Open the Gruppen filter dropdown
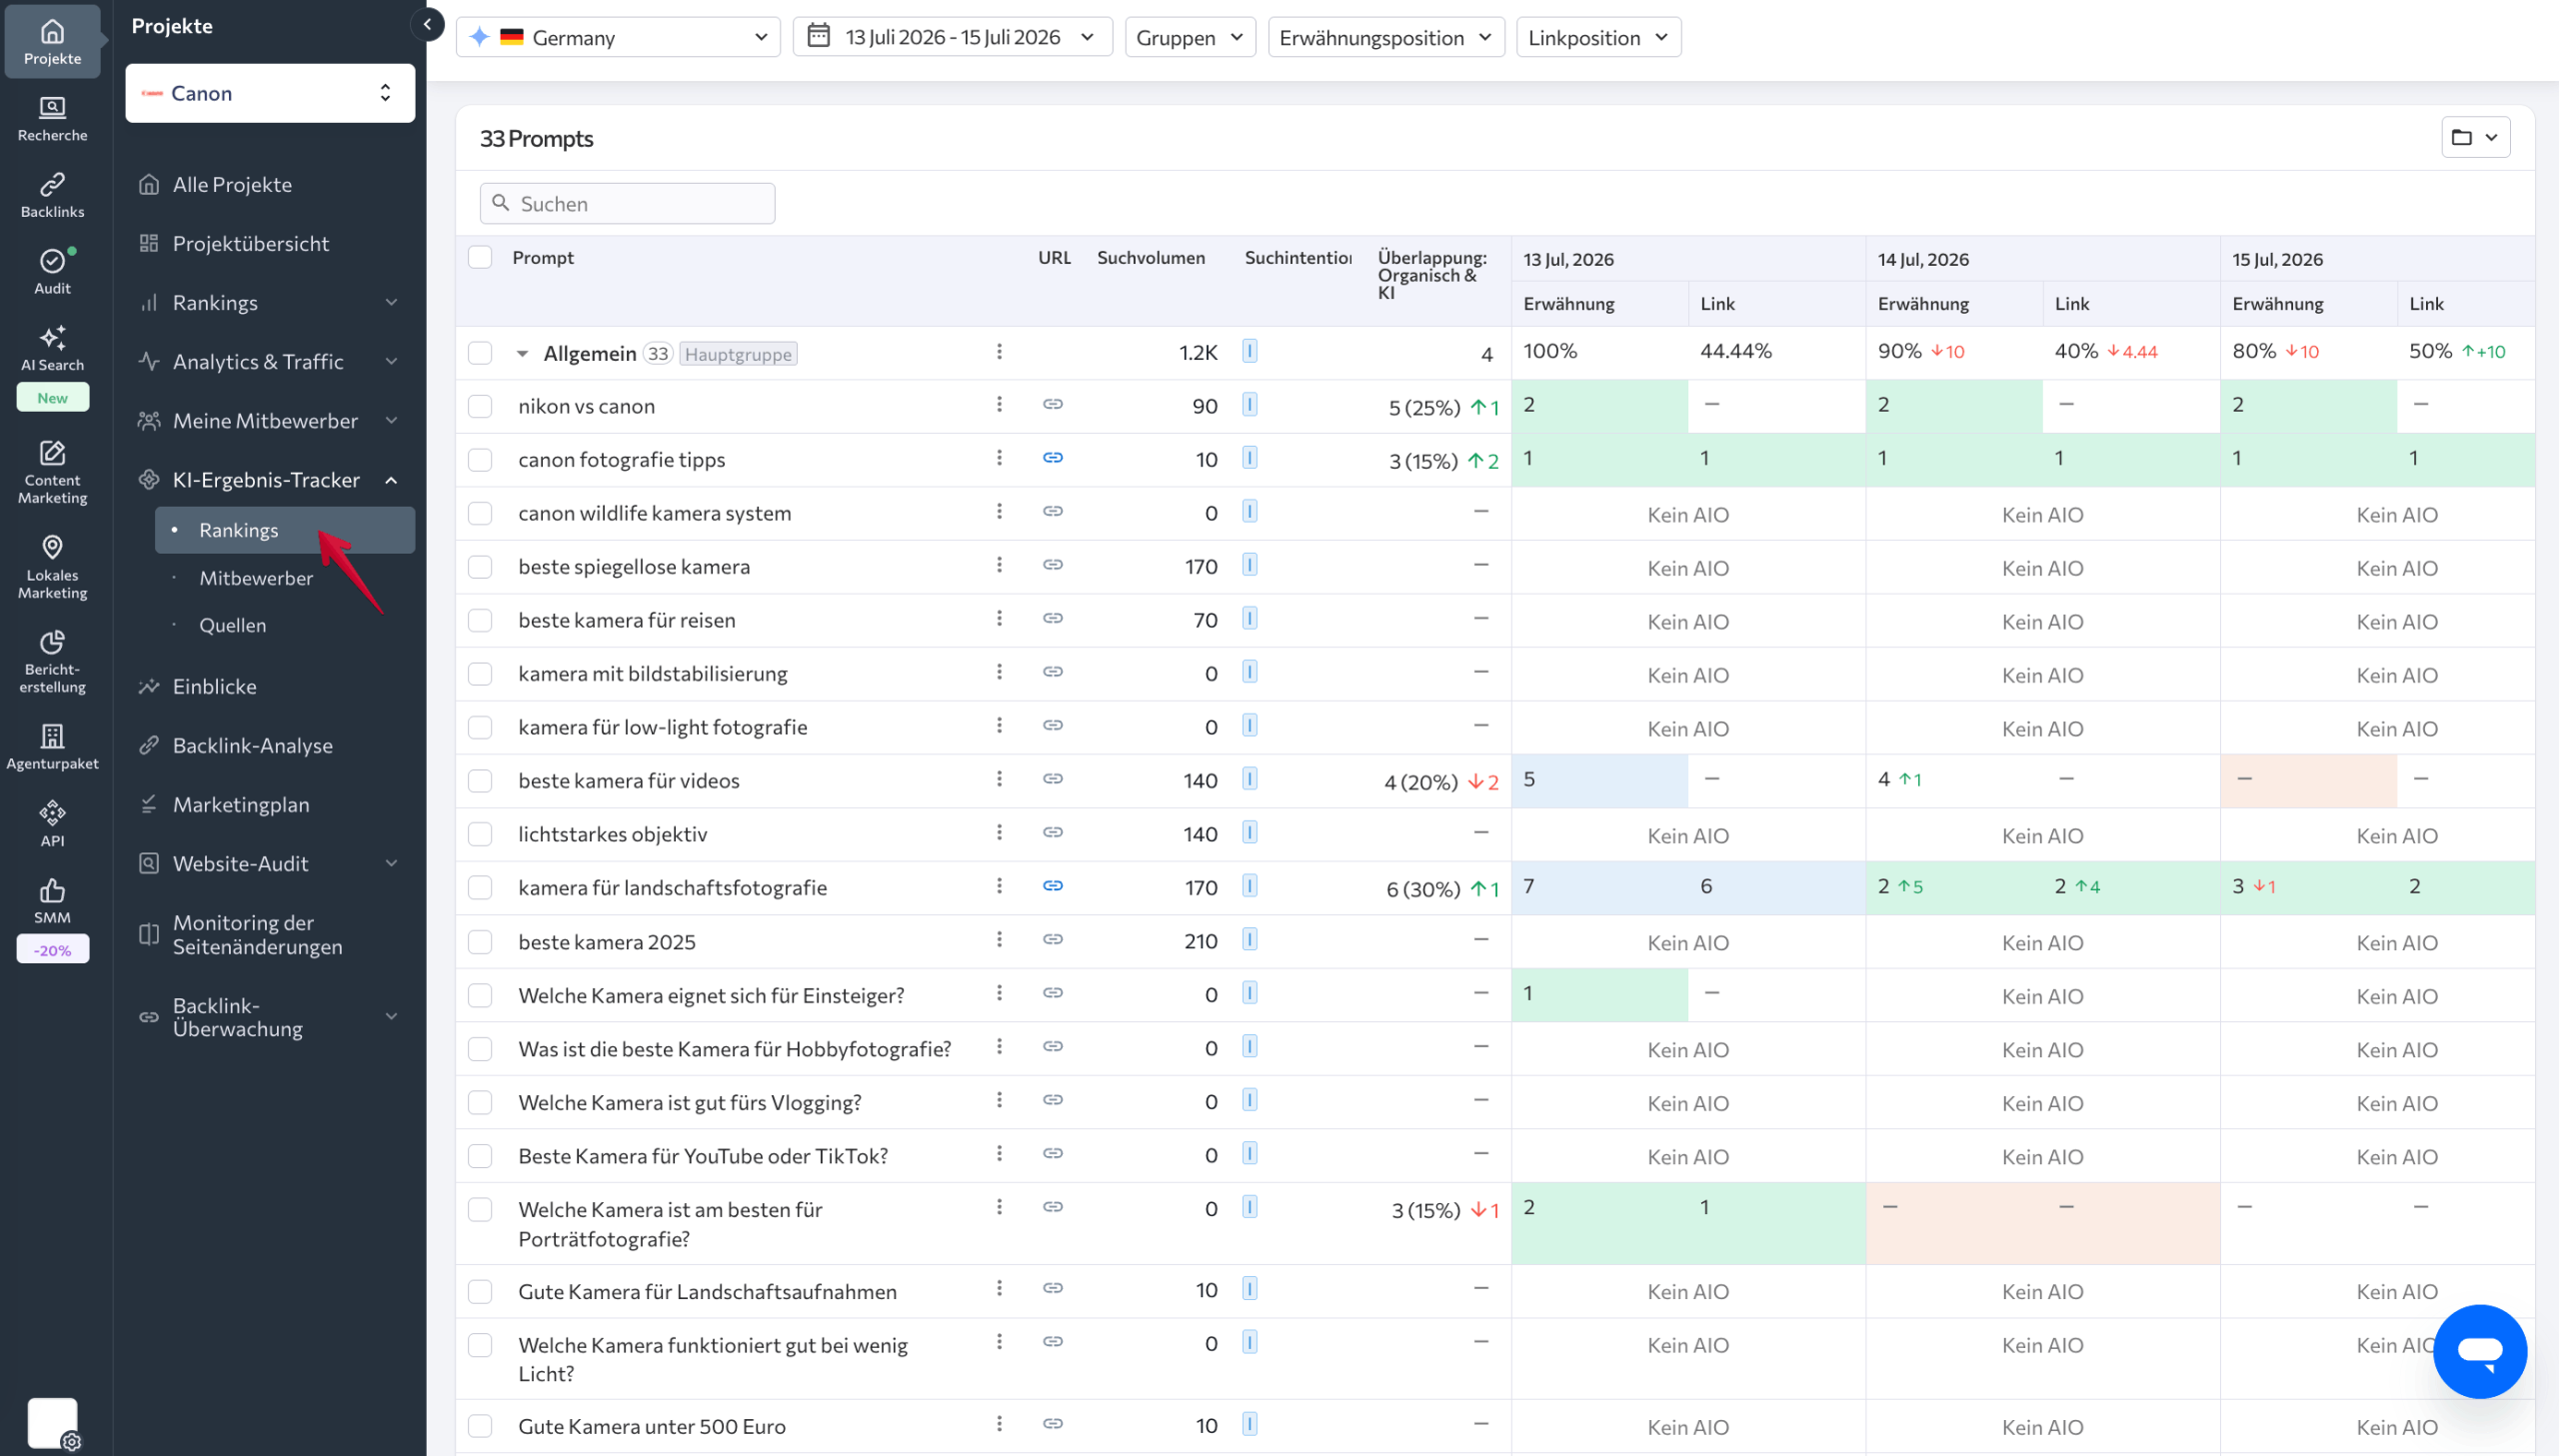 1189,37
